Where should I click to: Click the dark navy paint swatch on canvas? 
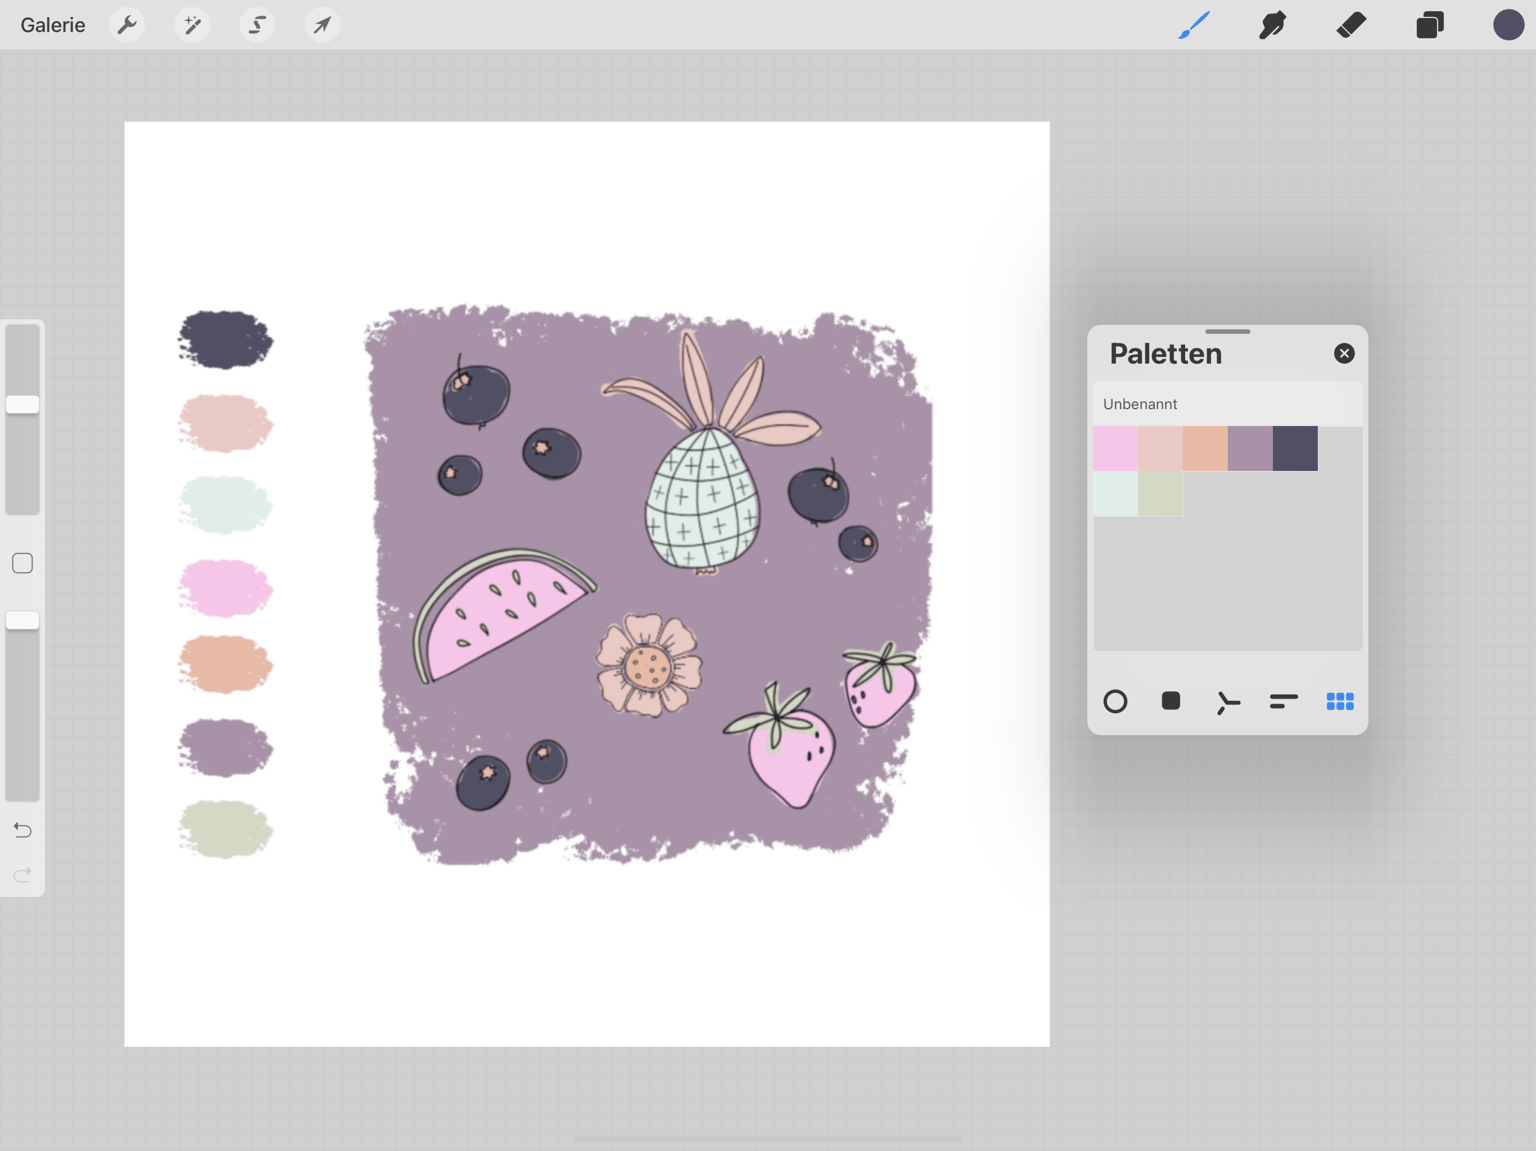225,340
